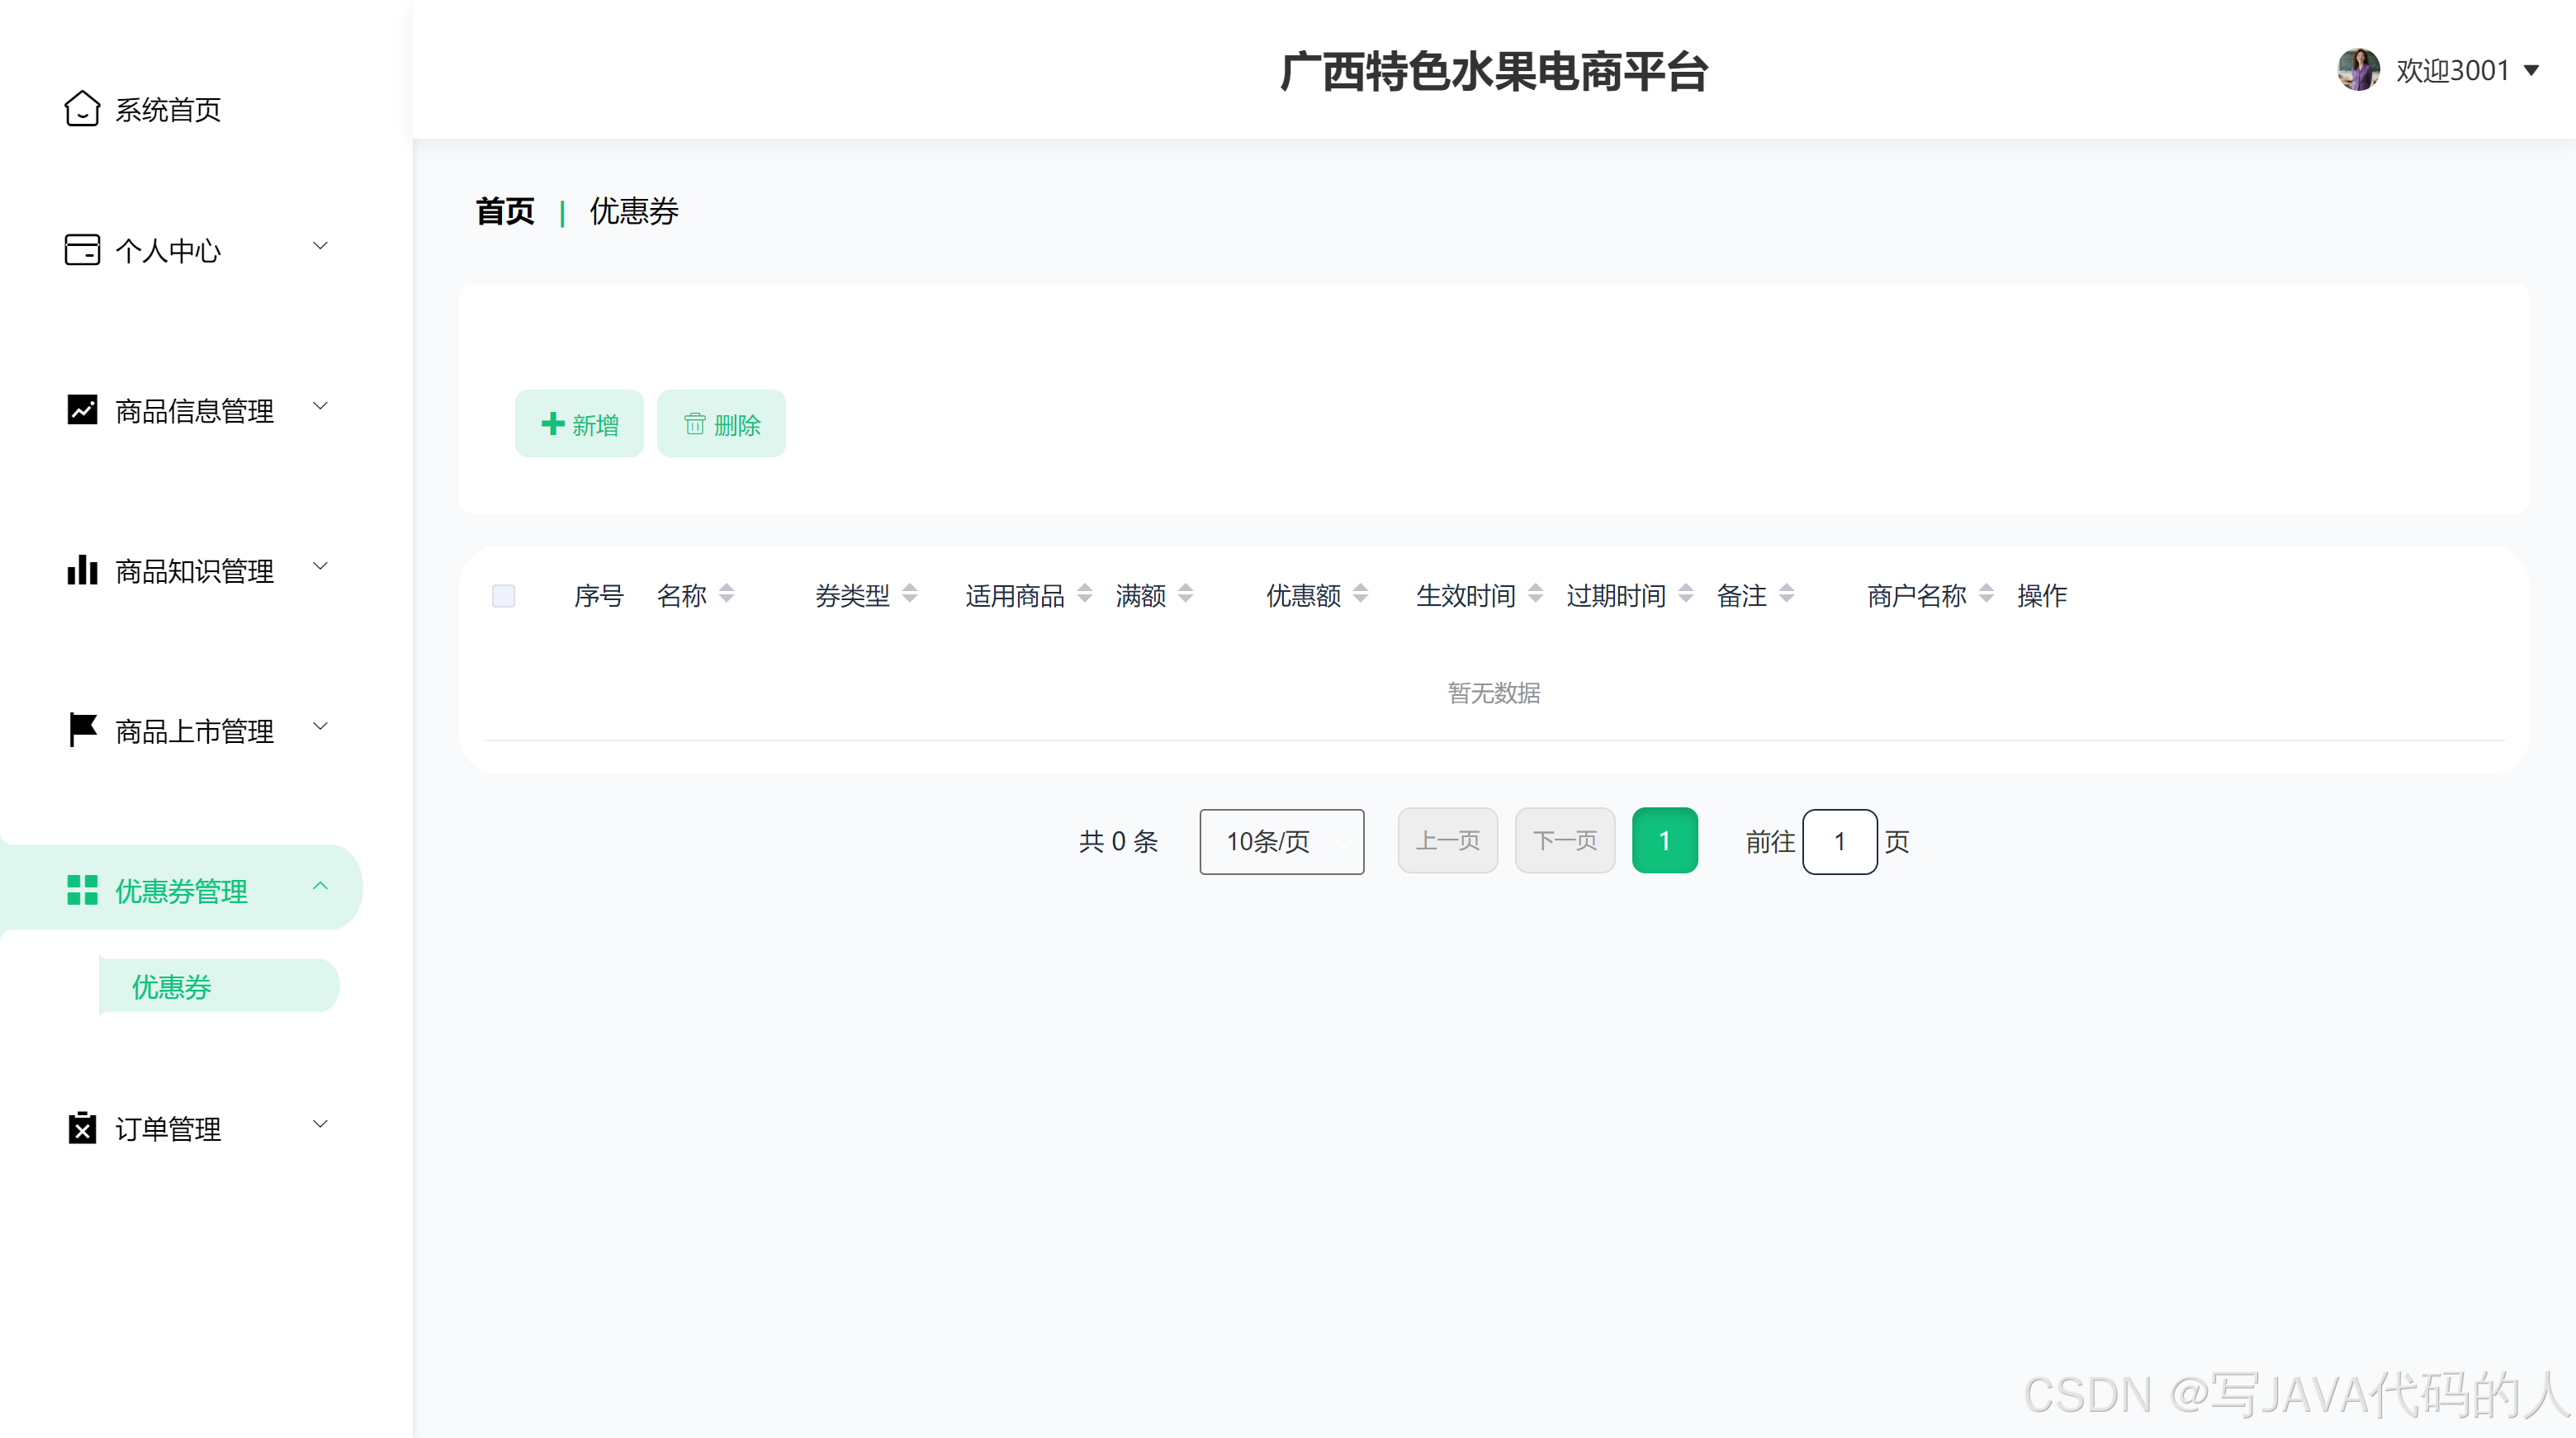Image resolution: width=2576 pixels, height=1438 pixels.
Task: Click the flag icon beside 商品上市管理
Action: [82, 730]
